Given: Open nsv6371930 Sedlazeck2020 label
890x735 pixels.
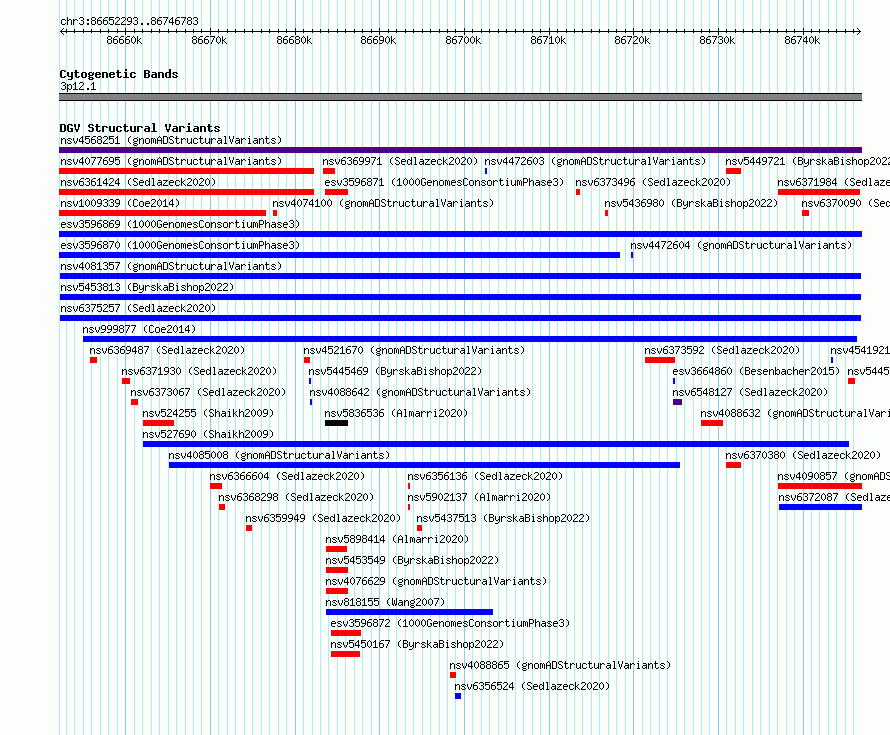Looking at the screenshot, I should (199, 371).
